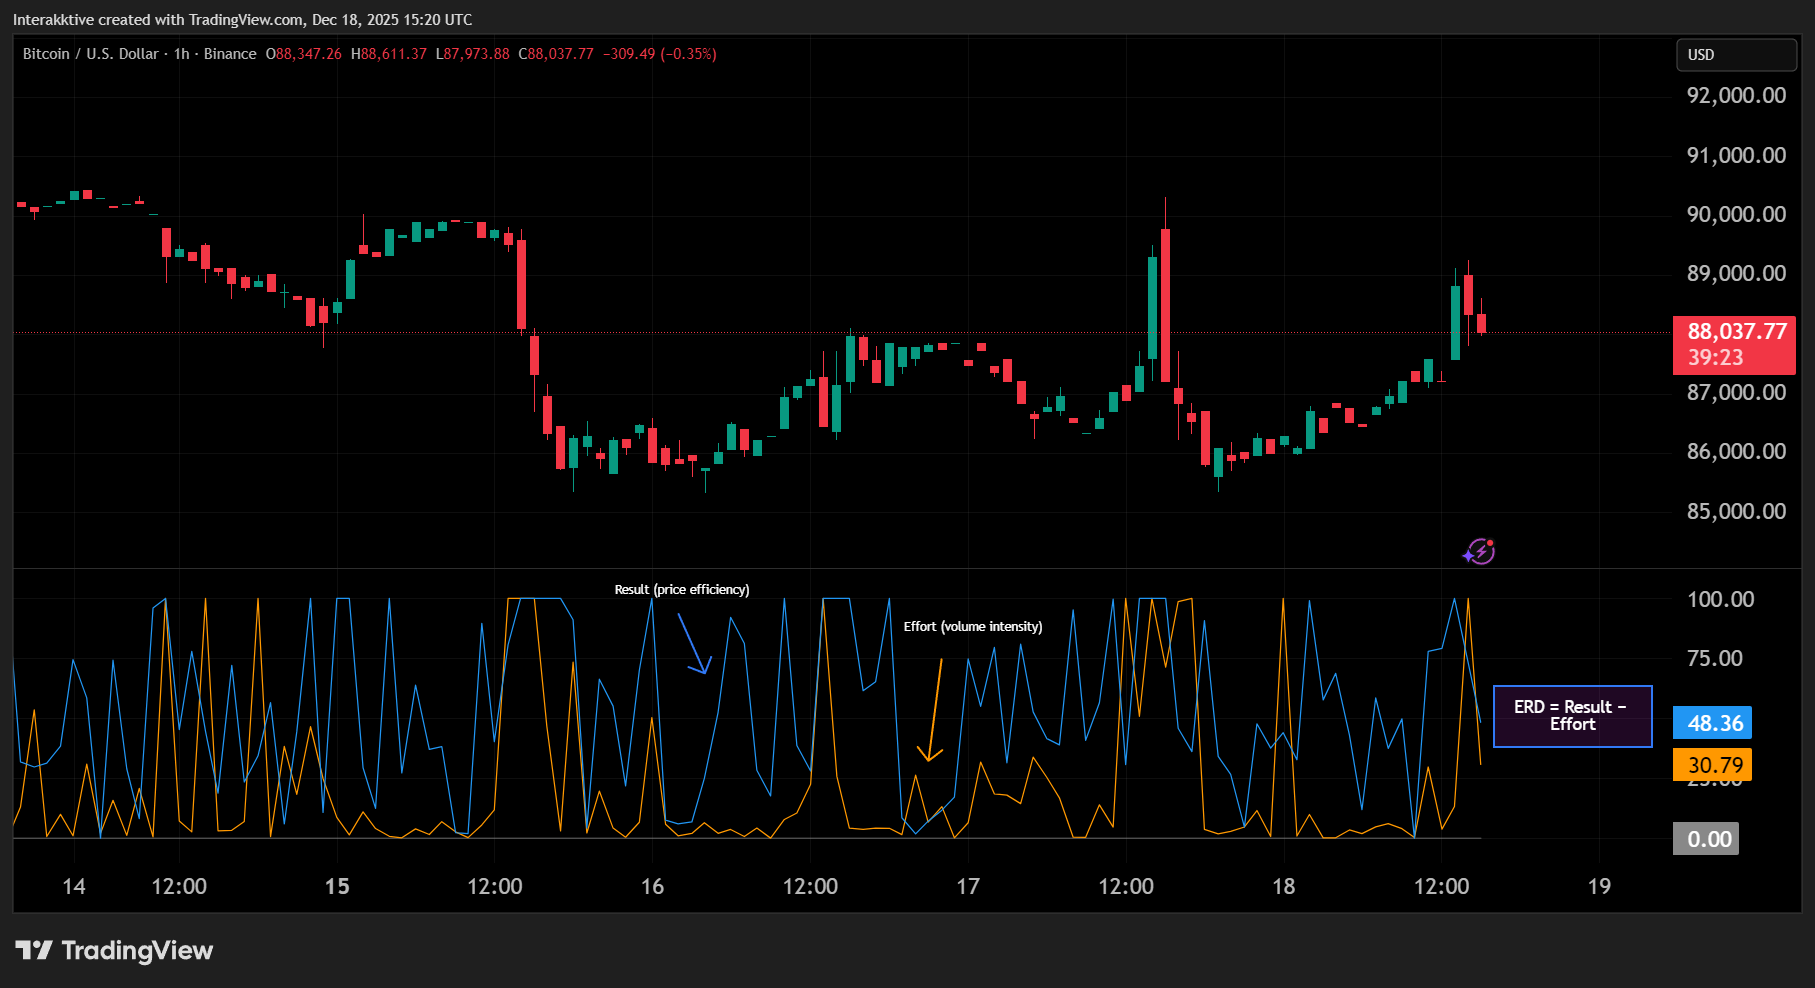This screenshot has height=988, width=1815.
Task: Click the 86,000.00 price axis label
Action: click(1736, 451)
